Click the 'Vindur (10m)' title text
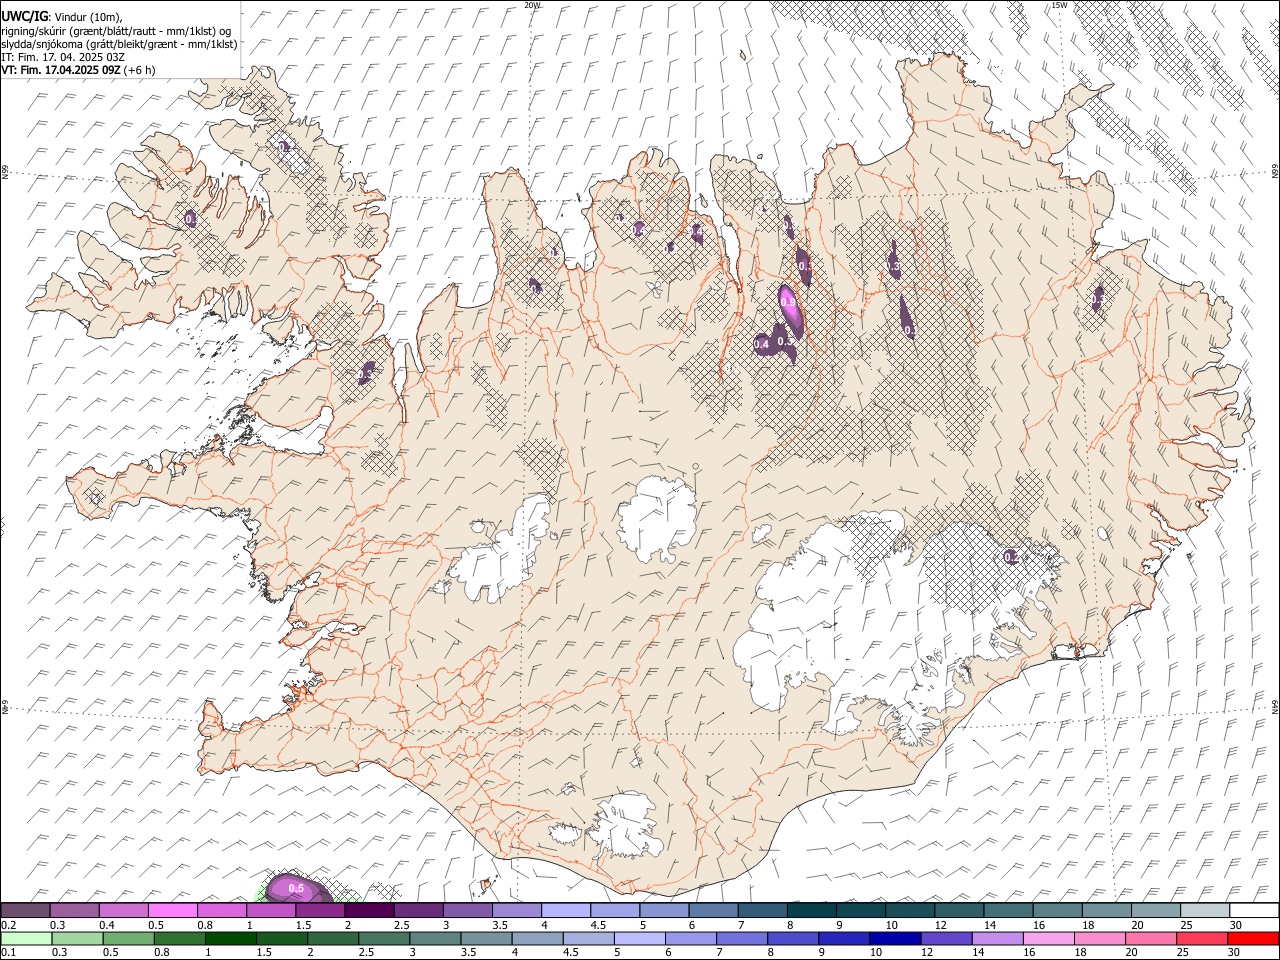This screenshot has width=1280, height=960. (87, 17)
